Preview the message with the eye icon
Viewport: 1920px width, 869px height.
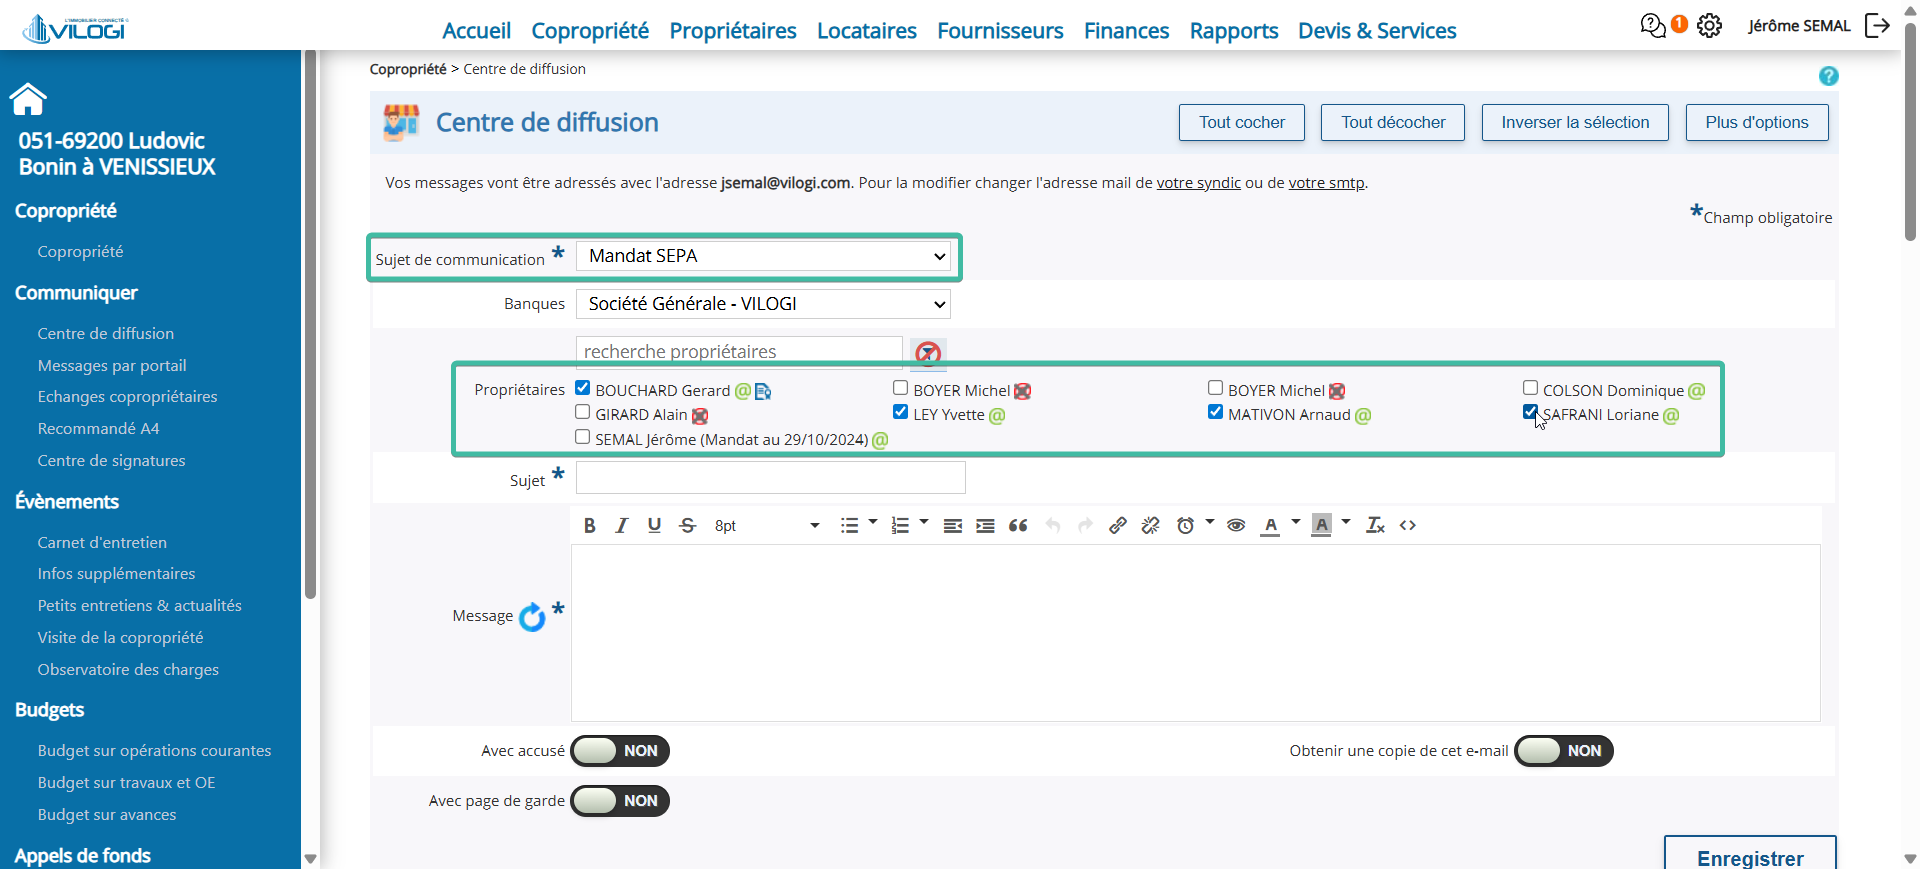(1236, 525)
